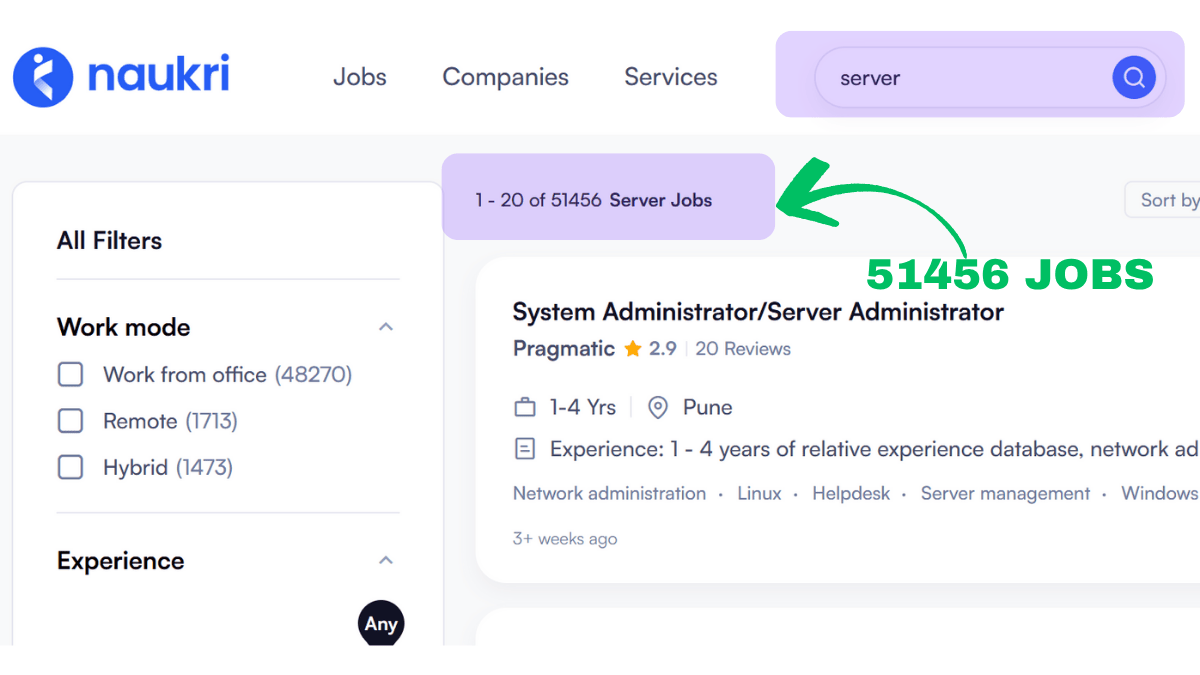Click the Pune location pin icon
The width and height of the screenshot is (1200, 675).
pyautogui.click(x=658, y=408)
